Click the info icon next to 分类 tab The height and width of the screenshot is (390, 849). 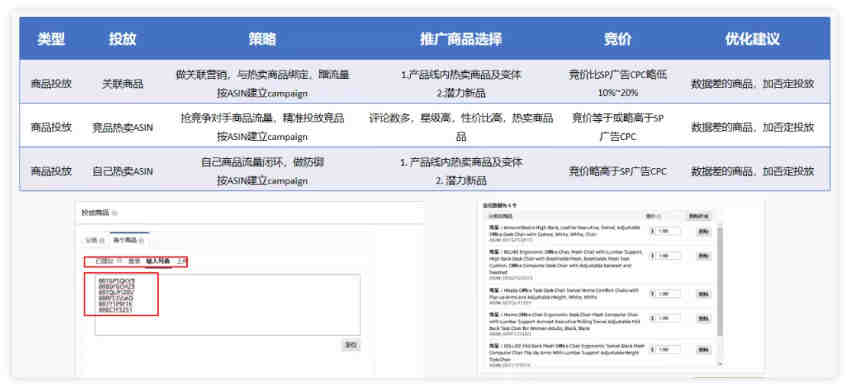click(x=102, y=240)
